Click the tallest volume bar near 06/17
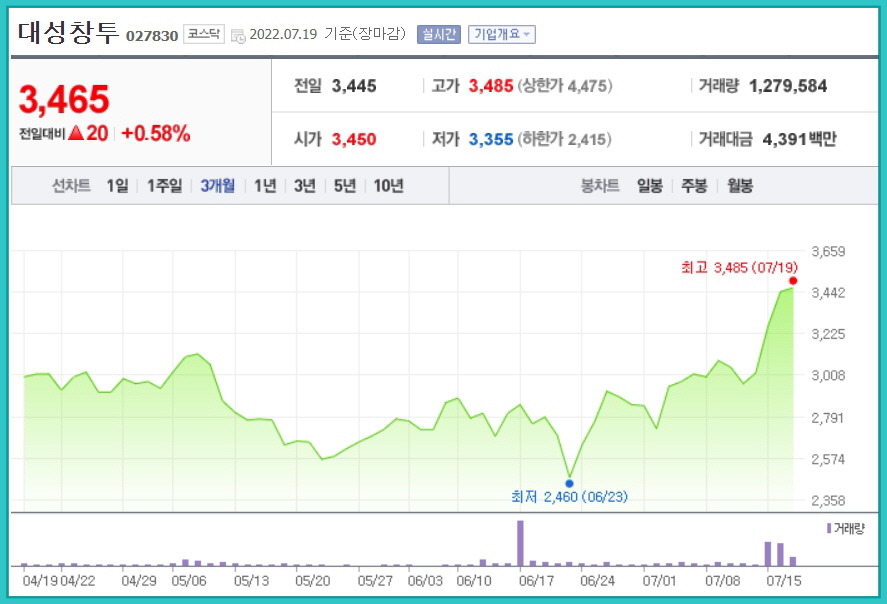Screen dimensions: 887x604 point(520,543)
